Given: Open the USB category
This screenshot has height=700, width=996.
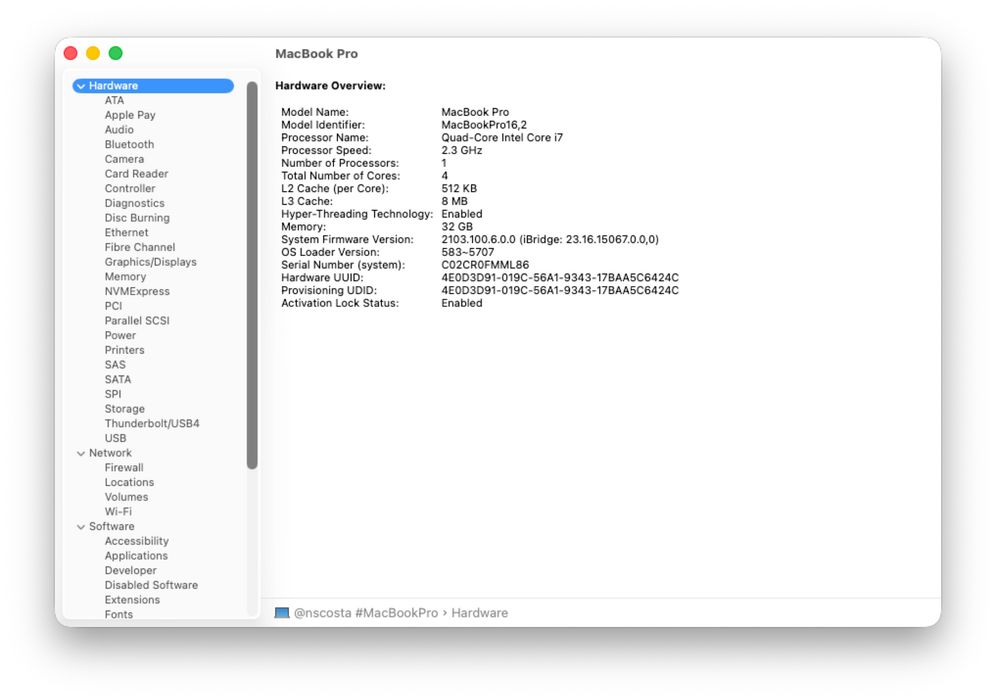Looking at the screenshot, I should coord(115,438).
